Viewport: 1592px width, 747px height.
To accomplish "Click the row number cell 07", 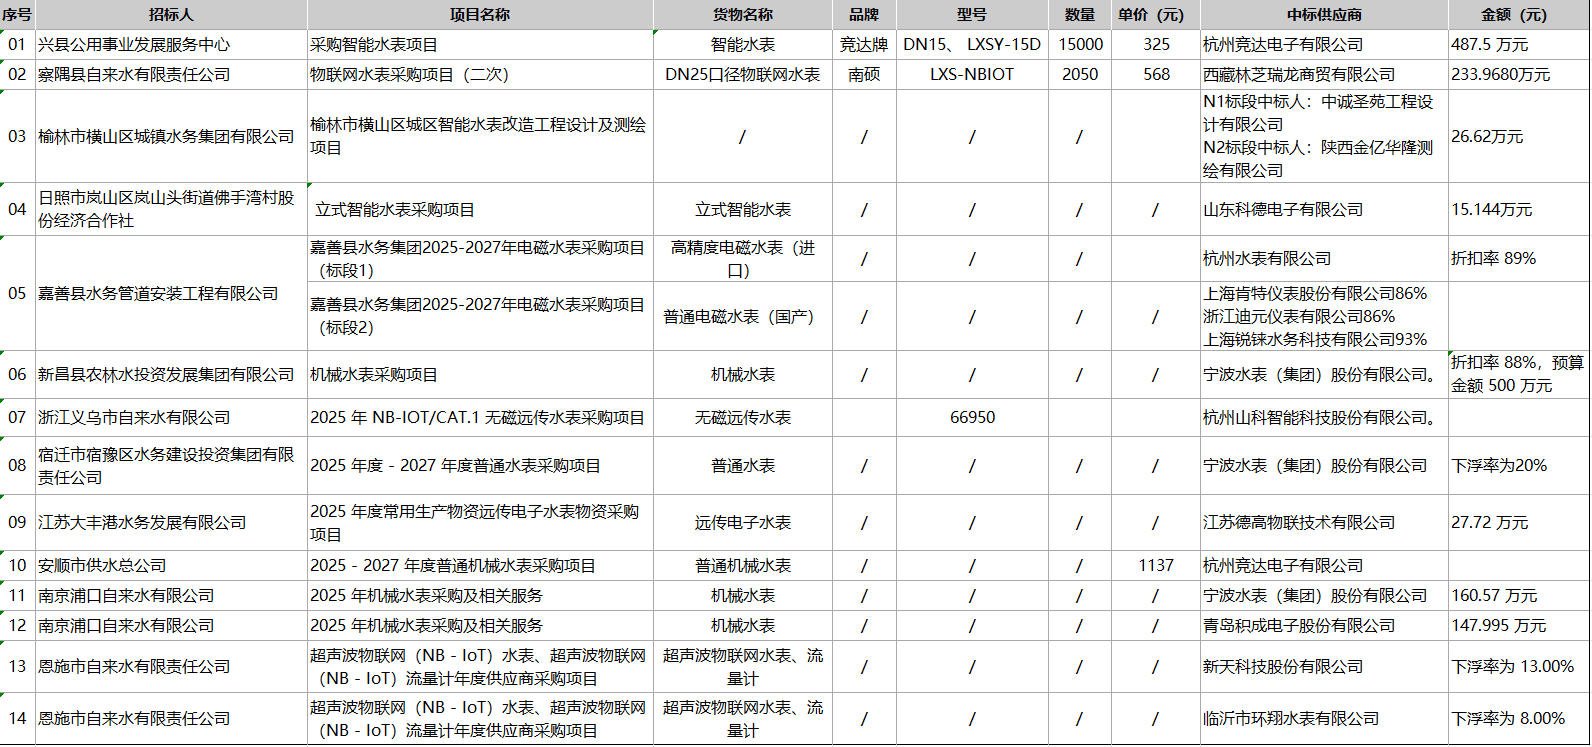I will point(18,418).
